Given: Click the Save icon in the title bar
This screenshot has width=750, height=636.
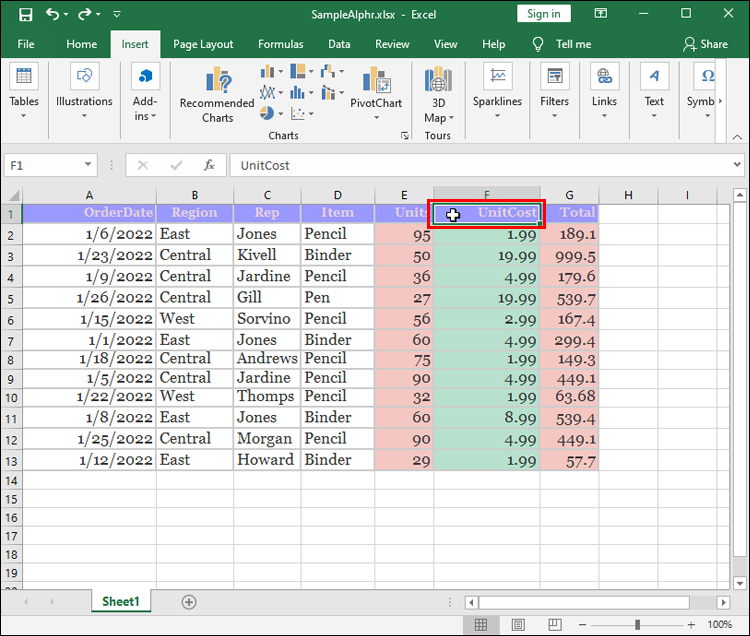Looking at the screenshot, I should (25, 14).
